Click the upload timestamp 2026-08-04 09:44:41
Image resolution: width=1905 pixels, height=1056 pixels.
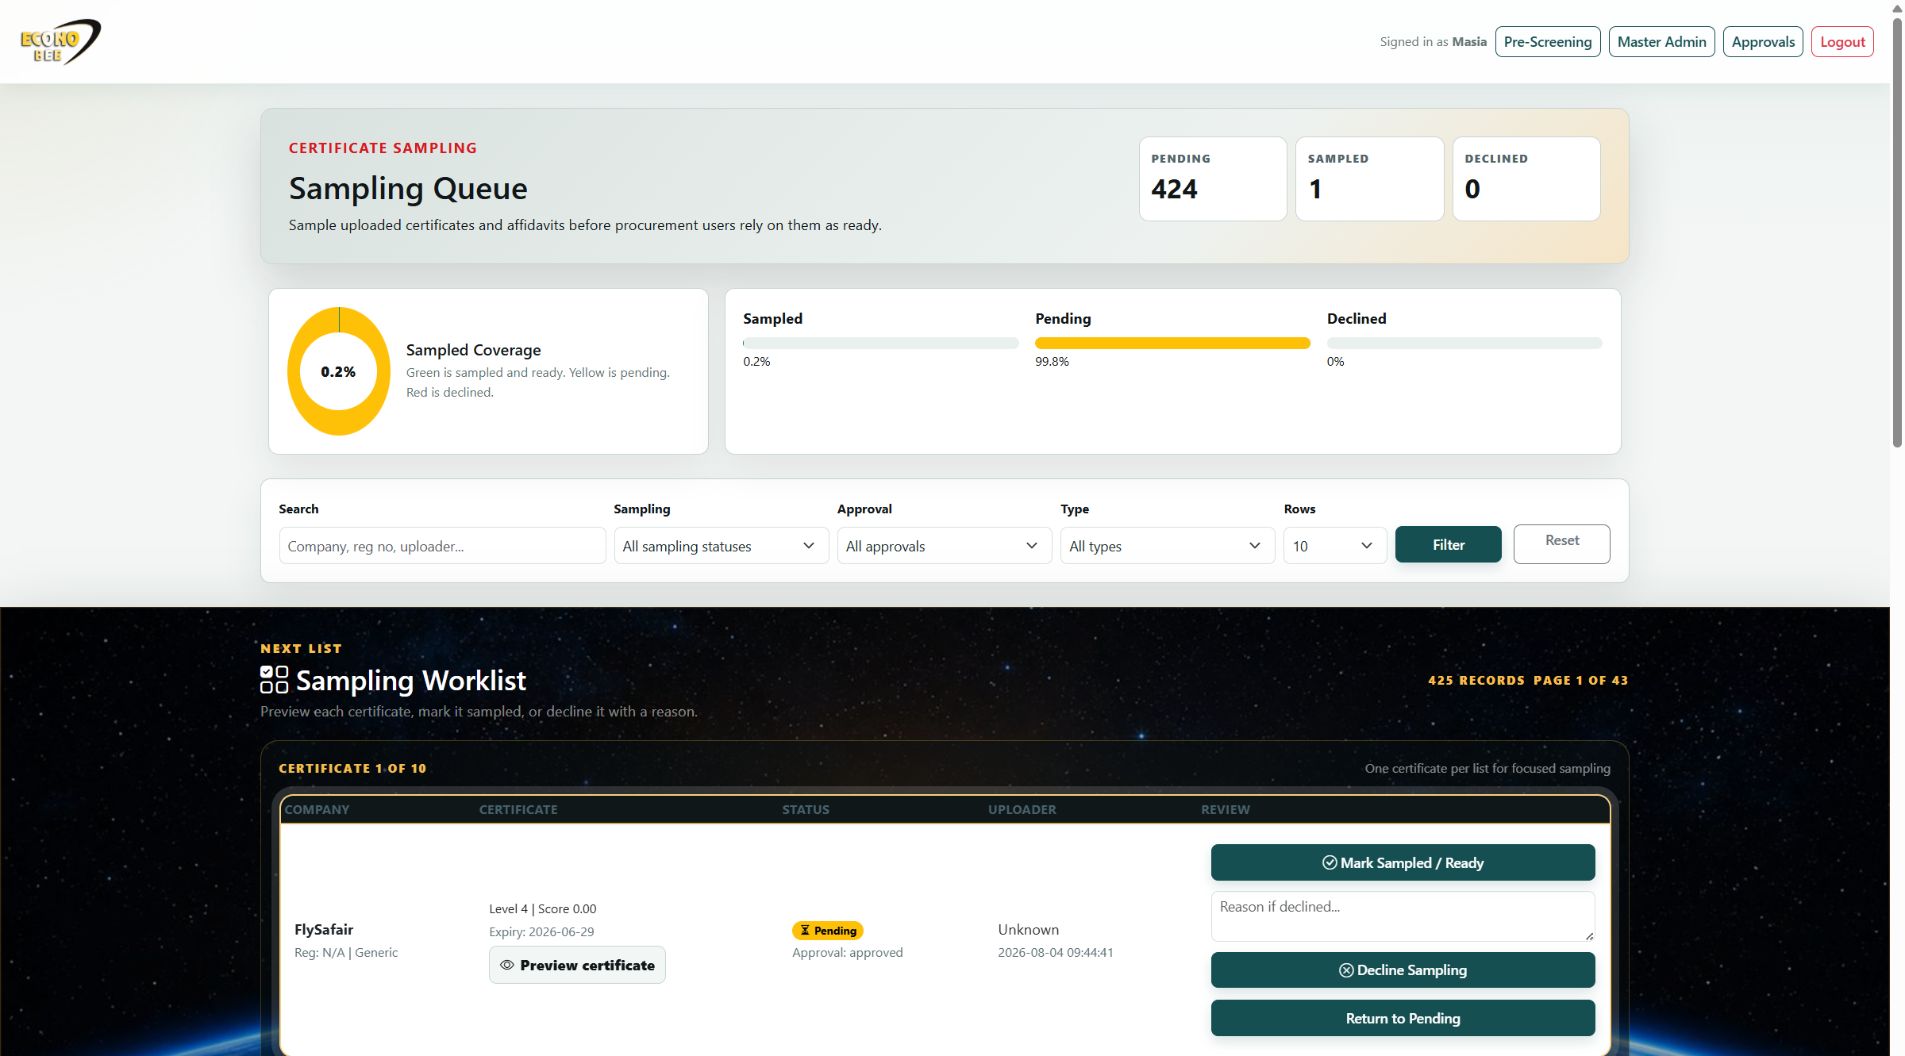click(1055, 953)
